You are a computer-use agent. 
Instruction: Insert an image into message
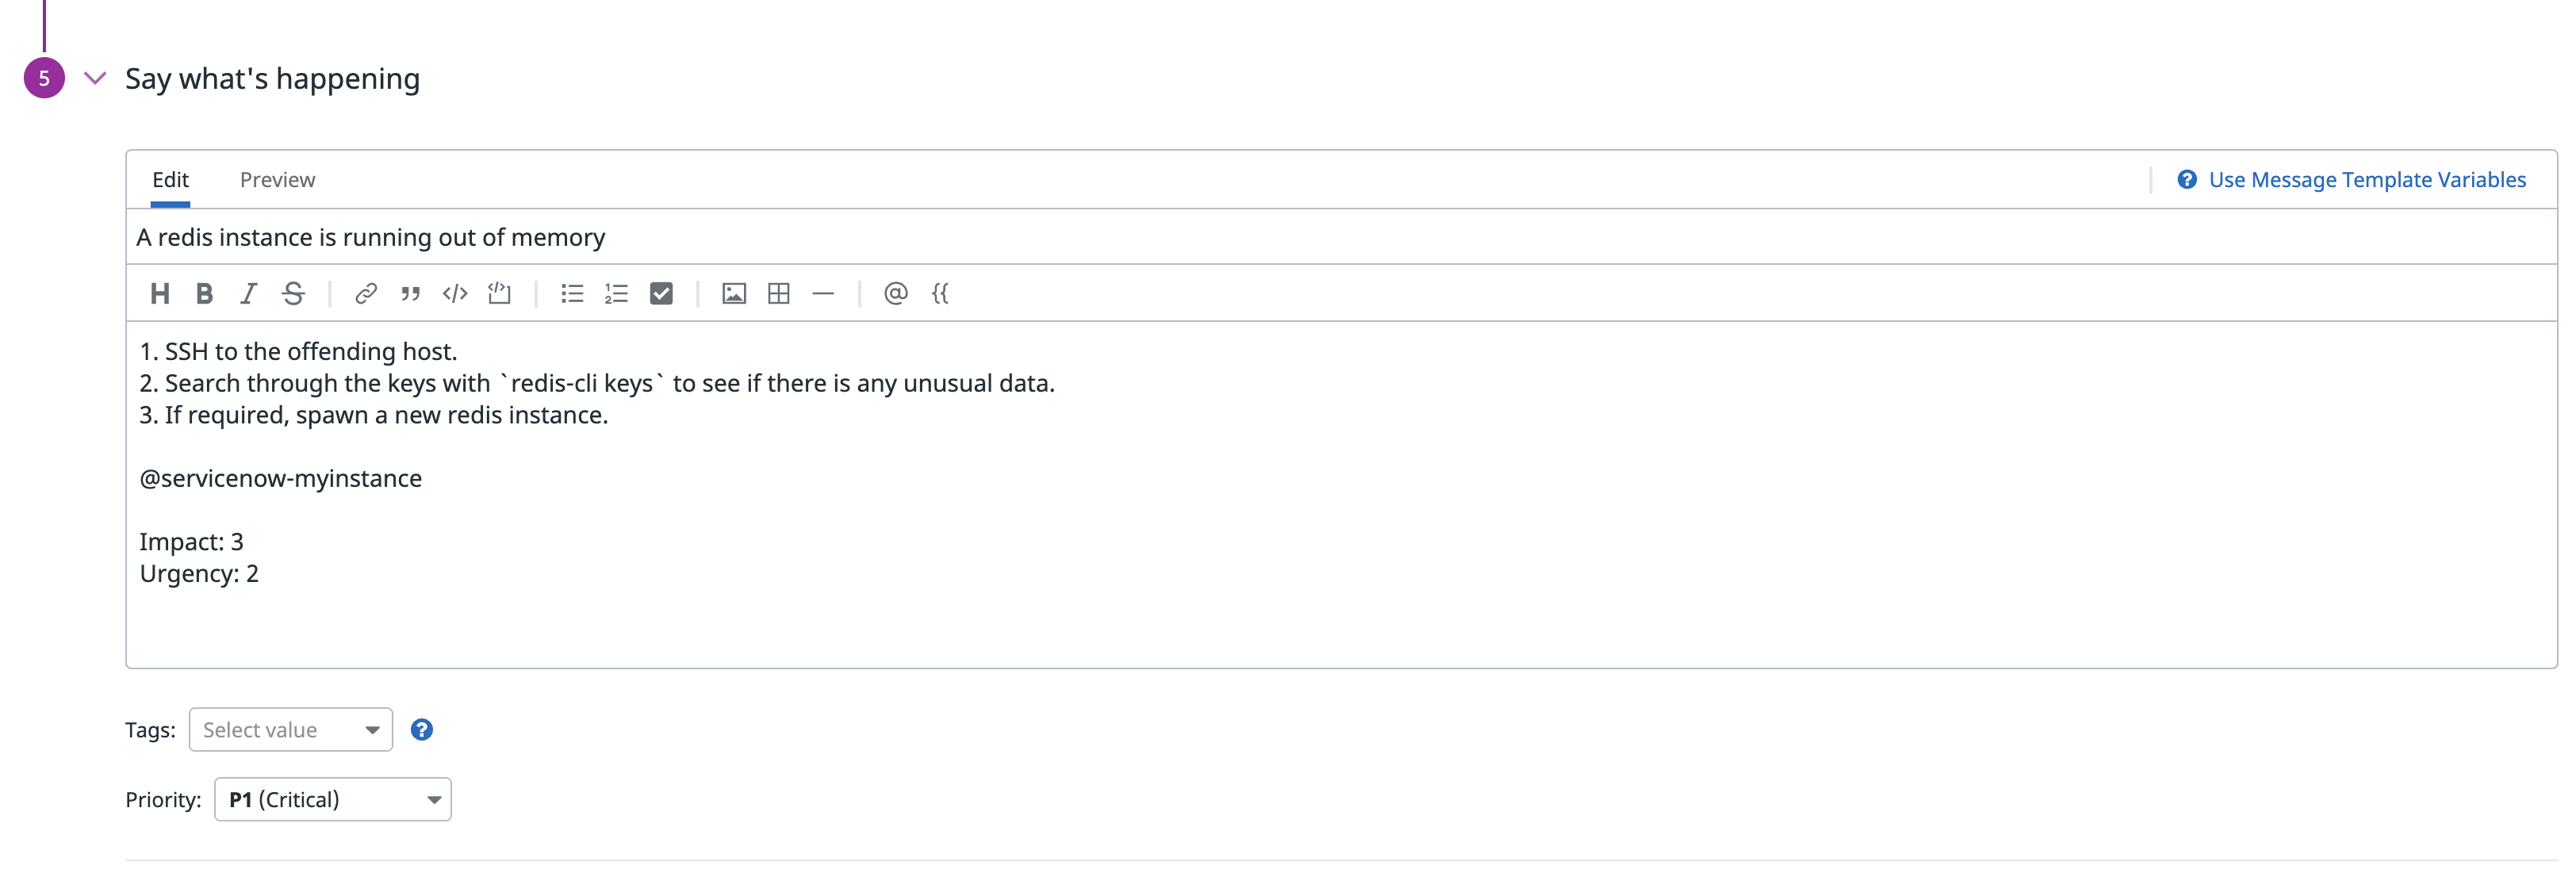click(x=734, y=293)
